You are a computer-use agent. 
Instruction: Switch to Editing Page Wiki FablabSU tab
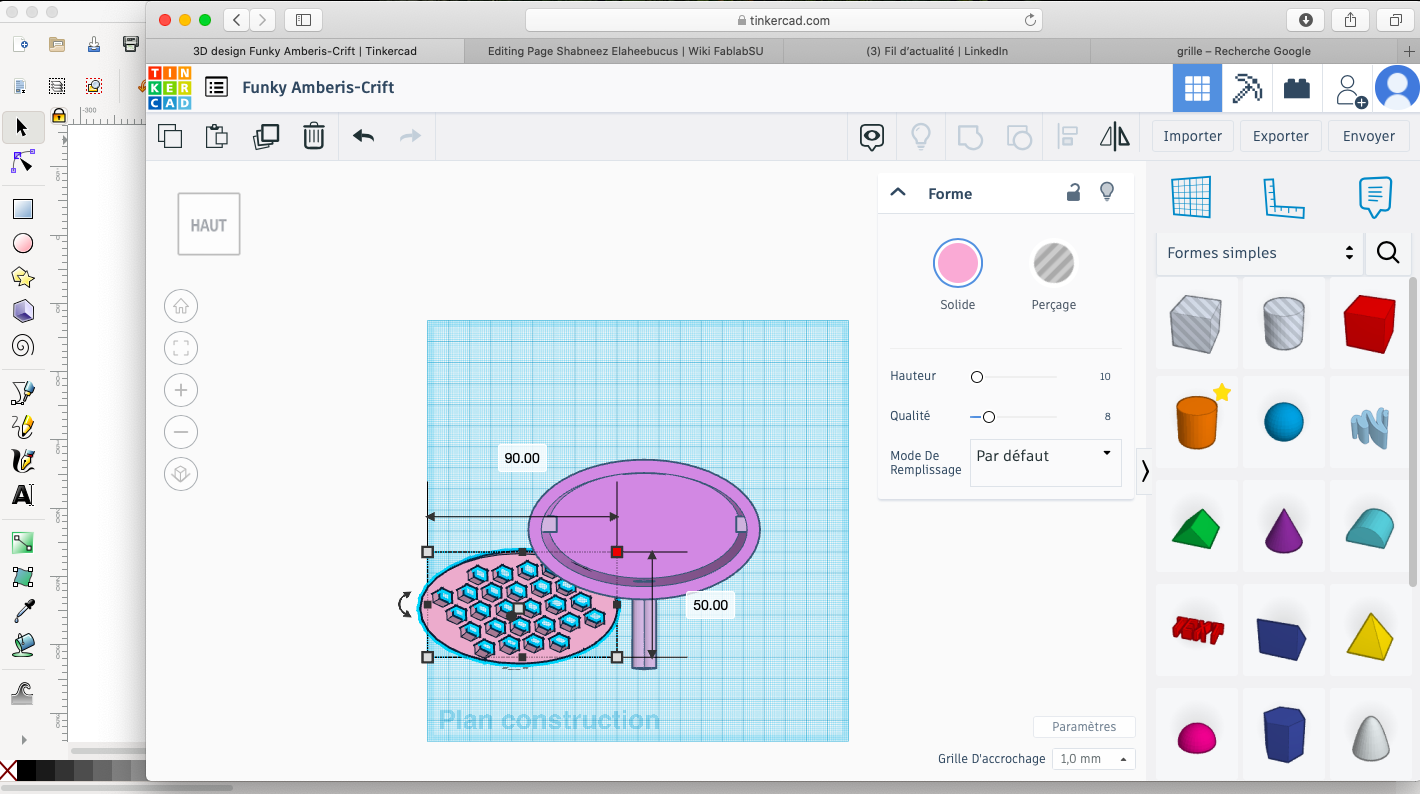(625, 51)
